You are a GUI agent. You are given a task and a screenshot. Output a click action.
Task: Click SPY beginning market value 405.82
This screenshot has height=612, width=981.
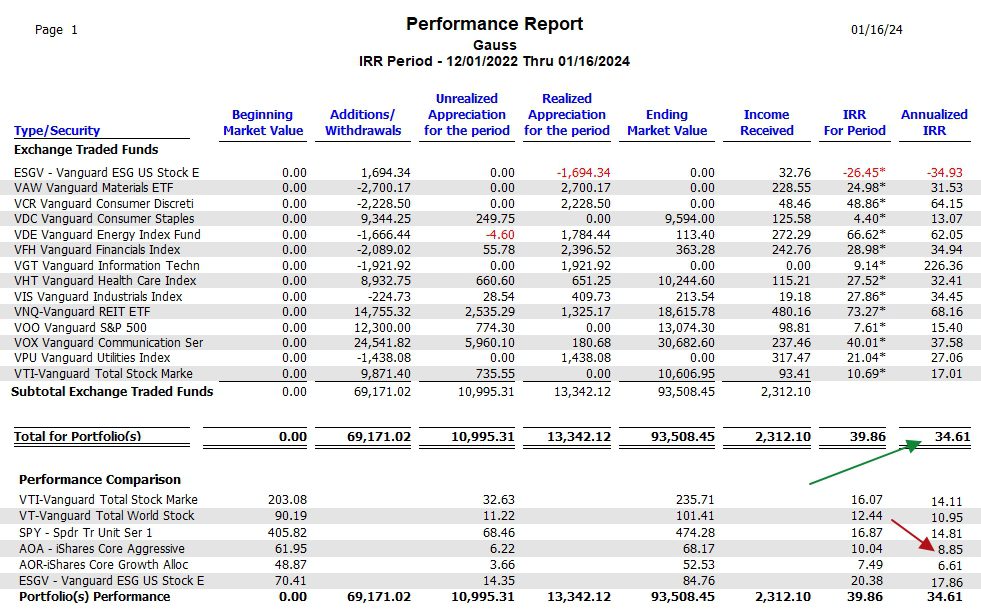pos(287,533)
